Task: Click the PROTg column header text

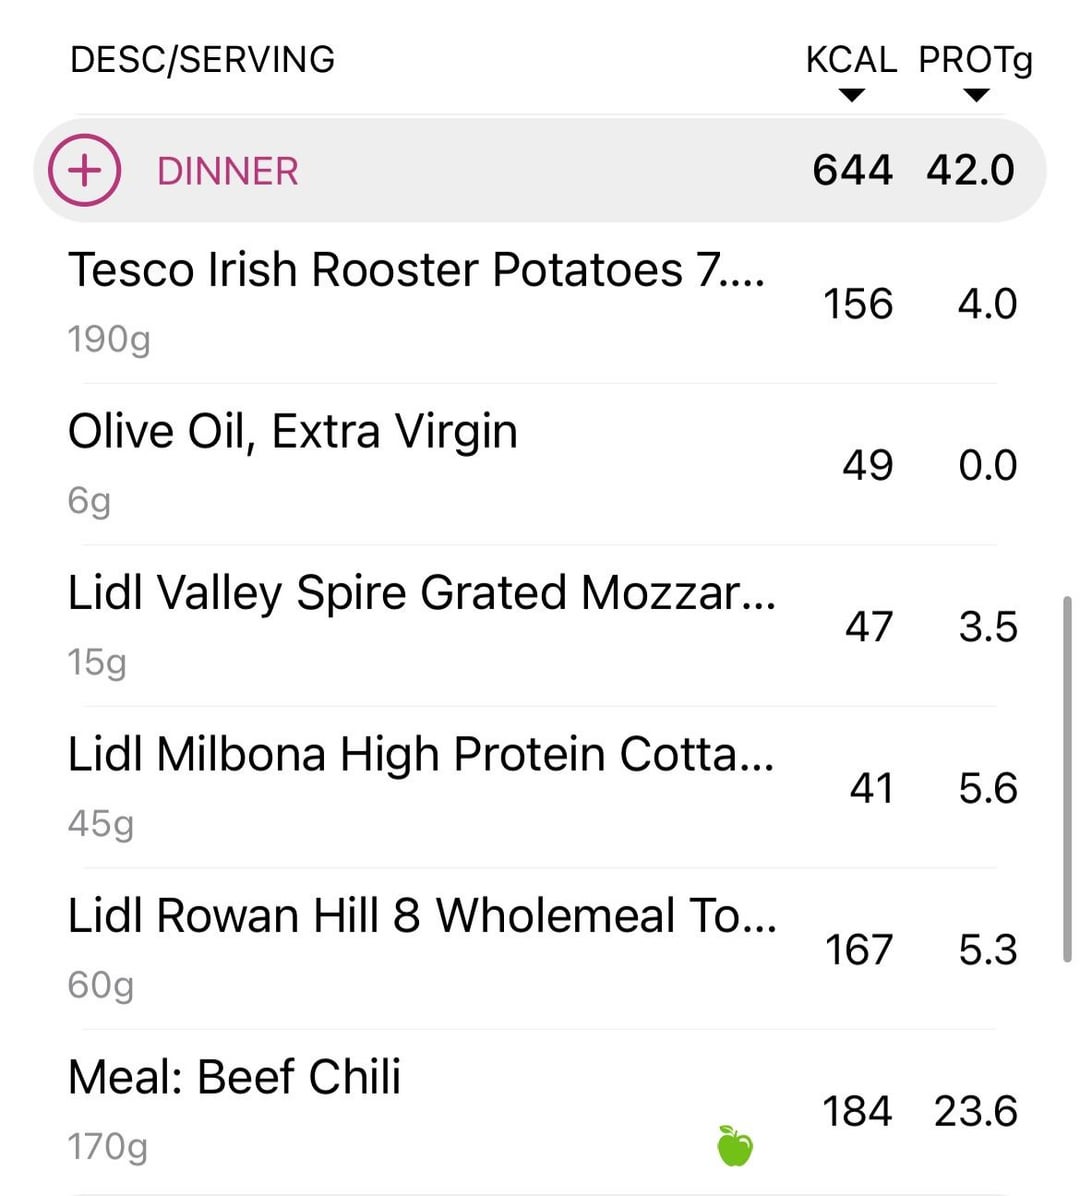Action: click(x=975, y=60)
